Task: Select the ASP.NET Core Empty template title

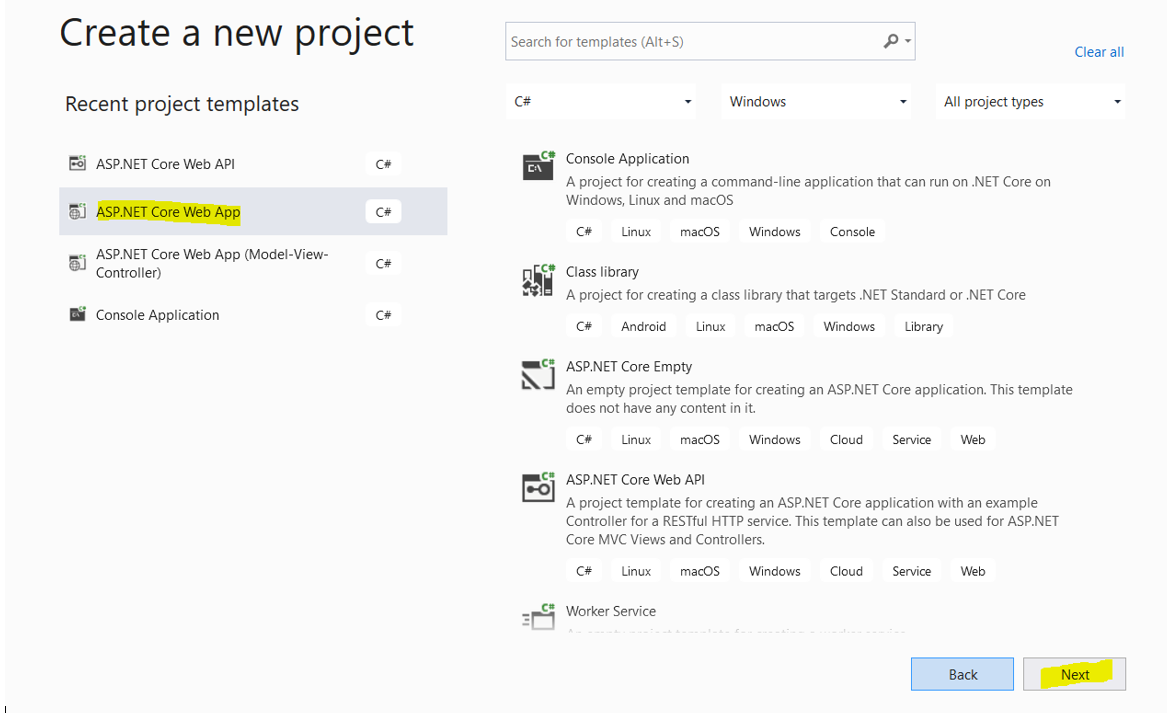Action: (629, 366)
